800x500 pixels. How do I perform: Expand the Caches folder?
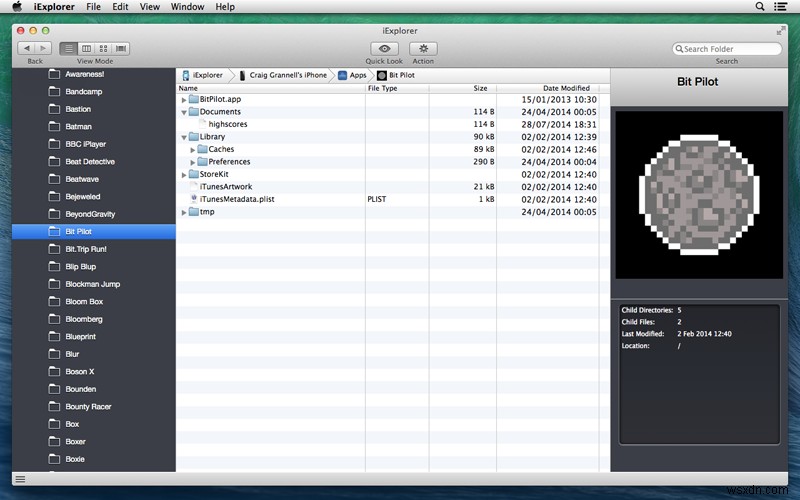(193, 149)
